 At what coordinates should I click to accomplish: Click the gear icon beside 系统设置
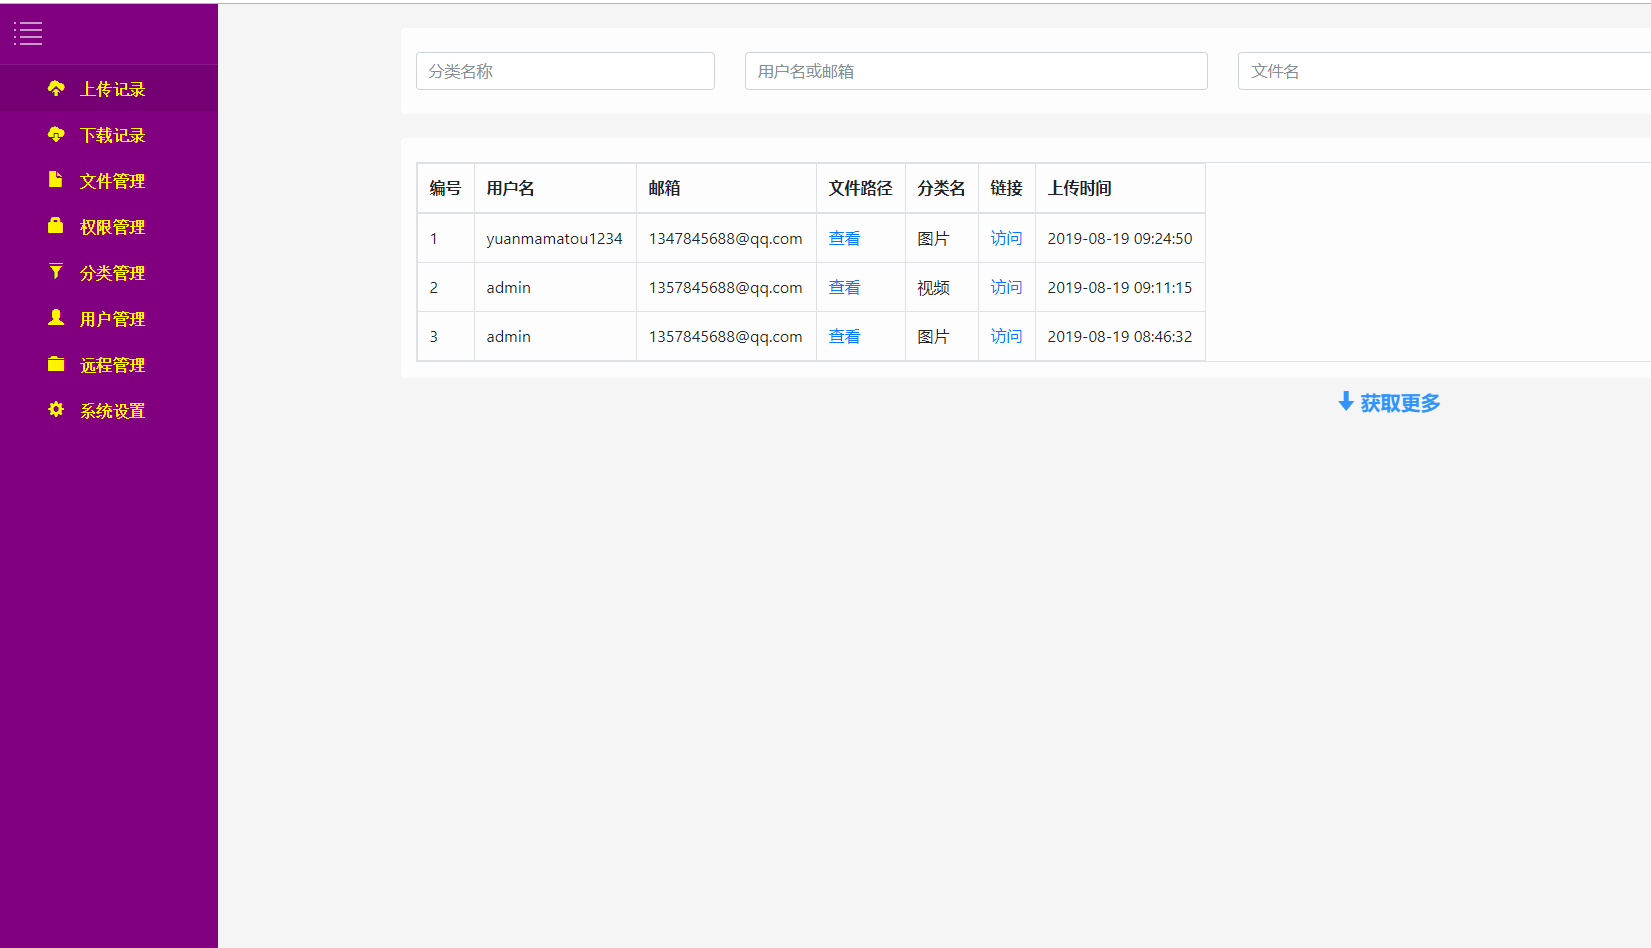56,410
